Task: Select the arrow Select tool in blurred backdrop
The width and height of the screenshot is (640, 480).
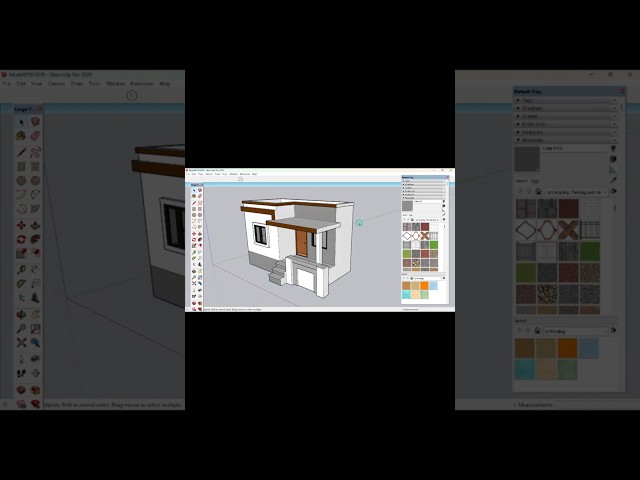Action: (x=21, y=122)
